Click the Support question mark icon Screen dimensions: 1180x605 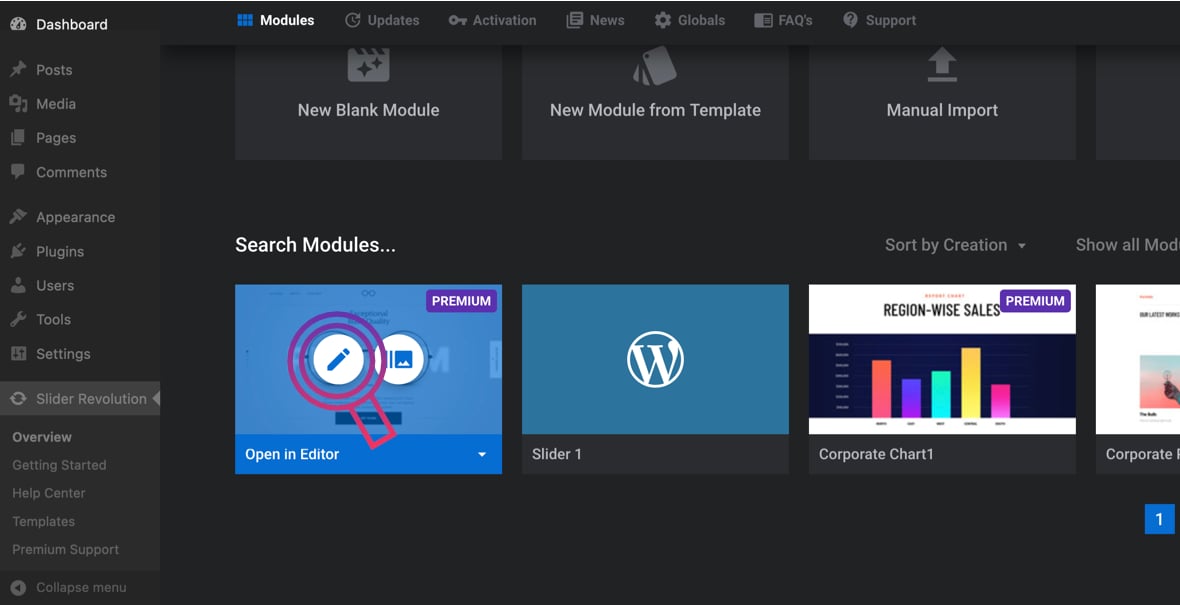coord(850,20)
